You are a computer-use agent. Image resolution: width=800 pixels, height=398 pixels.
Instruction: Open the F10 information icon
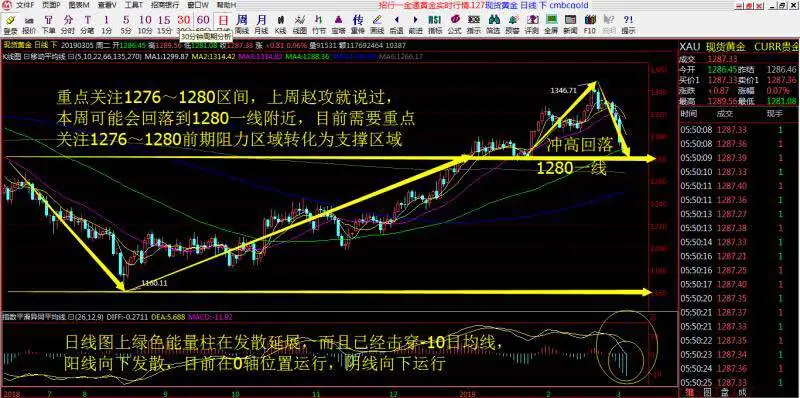click(x=589, y=23)
